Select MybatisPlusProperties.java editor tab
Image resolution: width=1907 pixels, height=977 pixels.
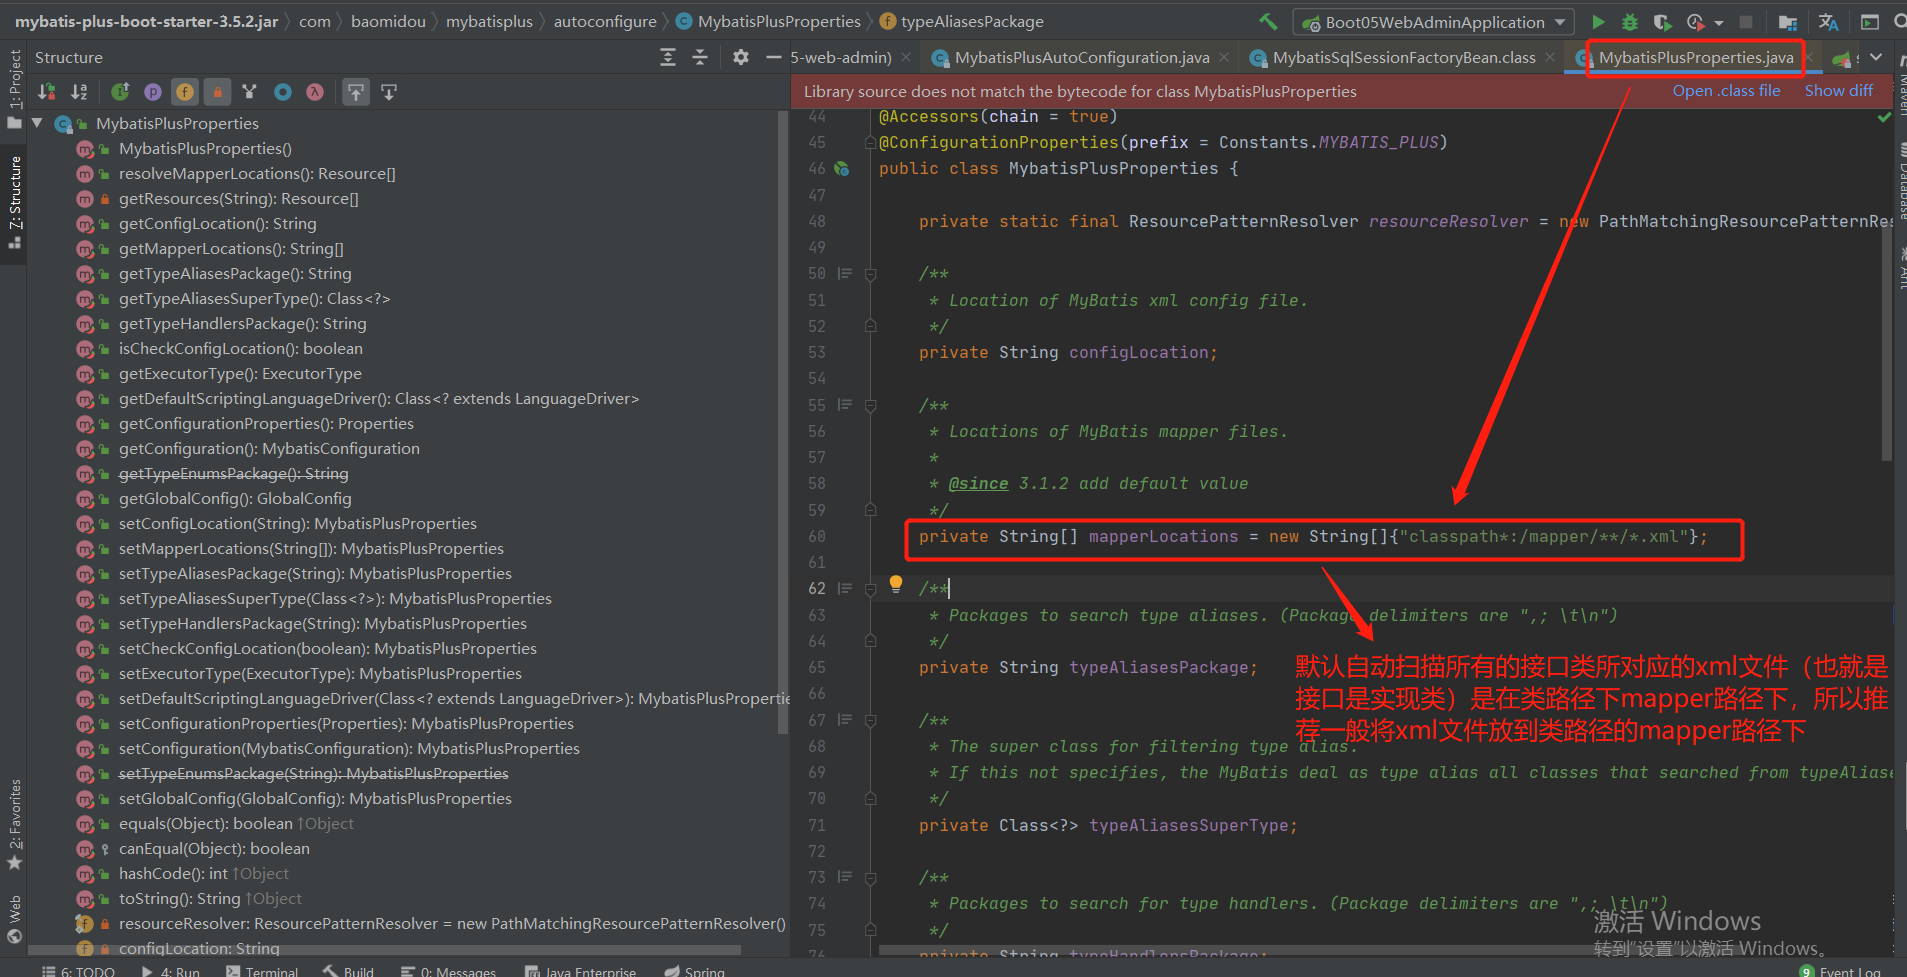1696,58
